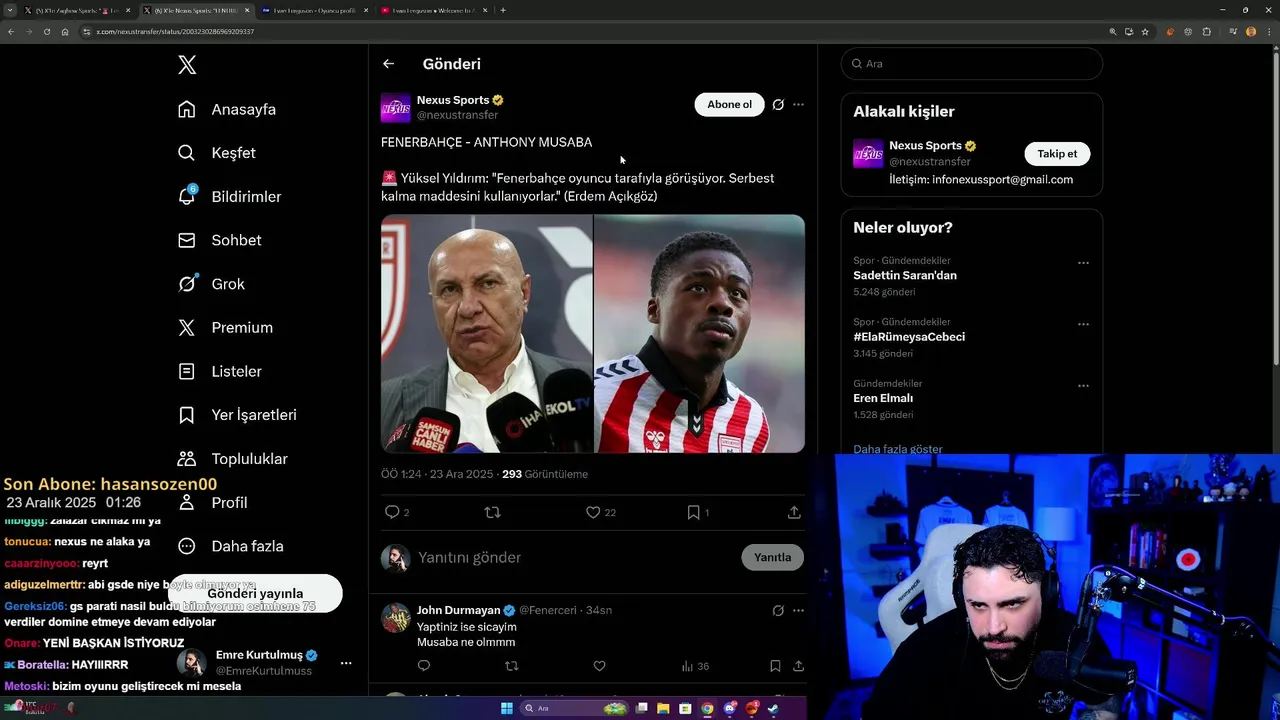Share the Nexus Sports post
Viewport: 1280px width, 720px height.
click(x=794, y=512)
